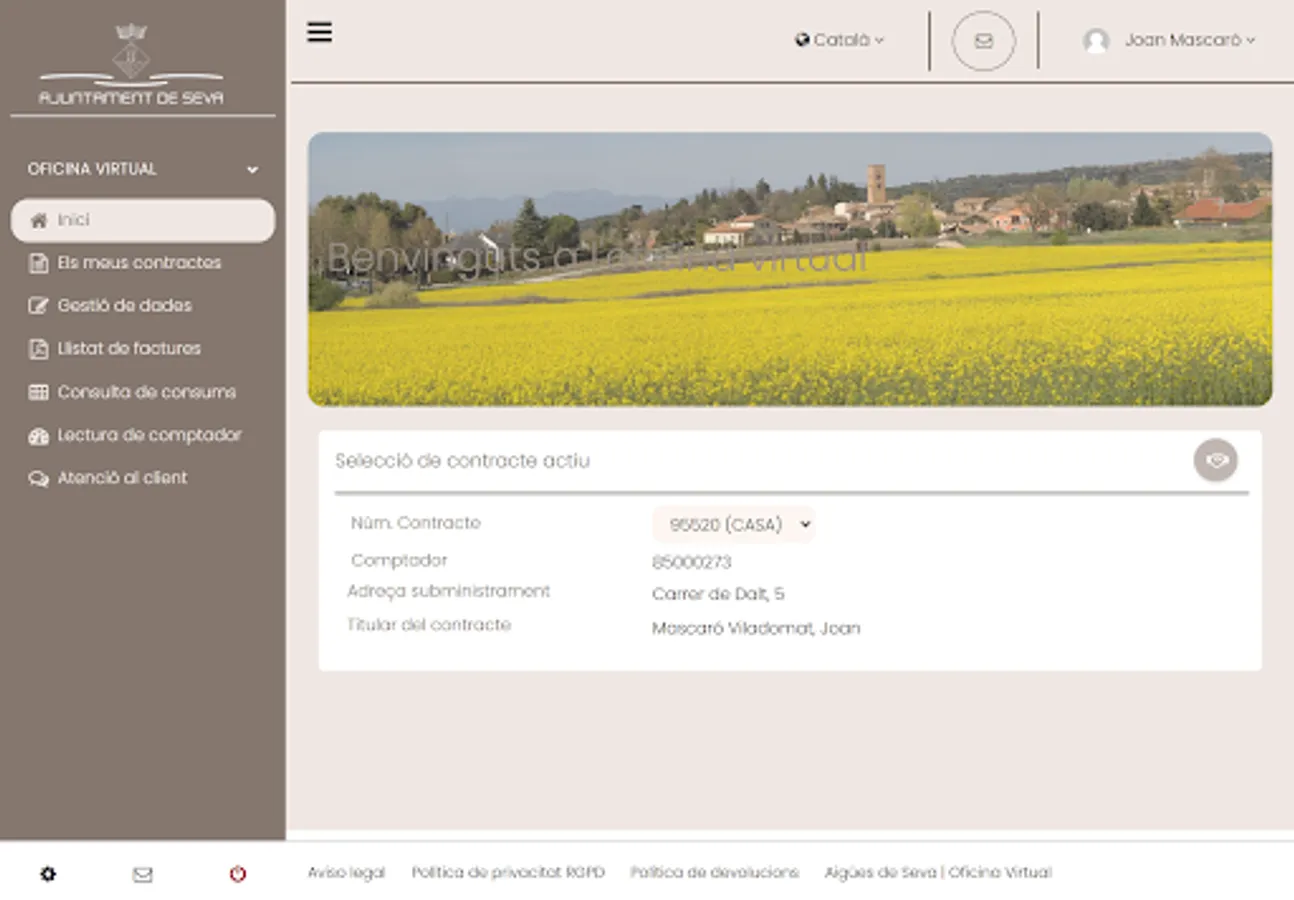Click the PDF icon for Llistat de factures
The height and width of the screenshot is (900, 1294).
click(38, 349)
